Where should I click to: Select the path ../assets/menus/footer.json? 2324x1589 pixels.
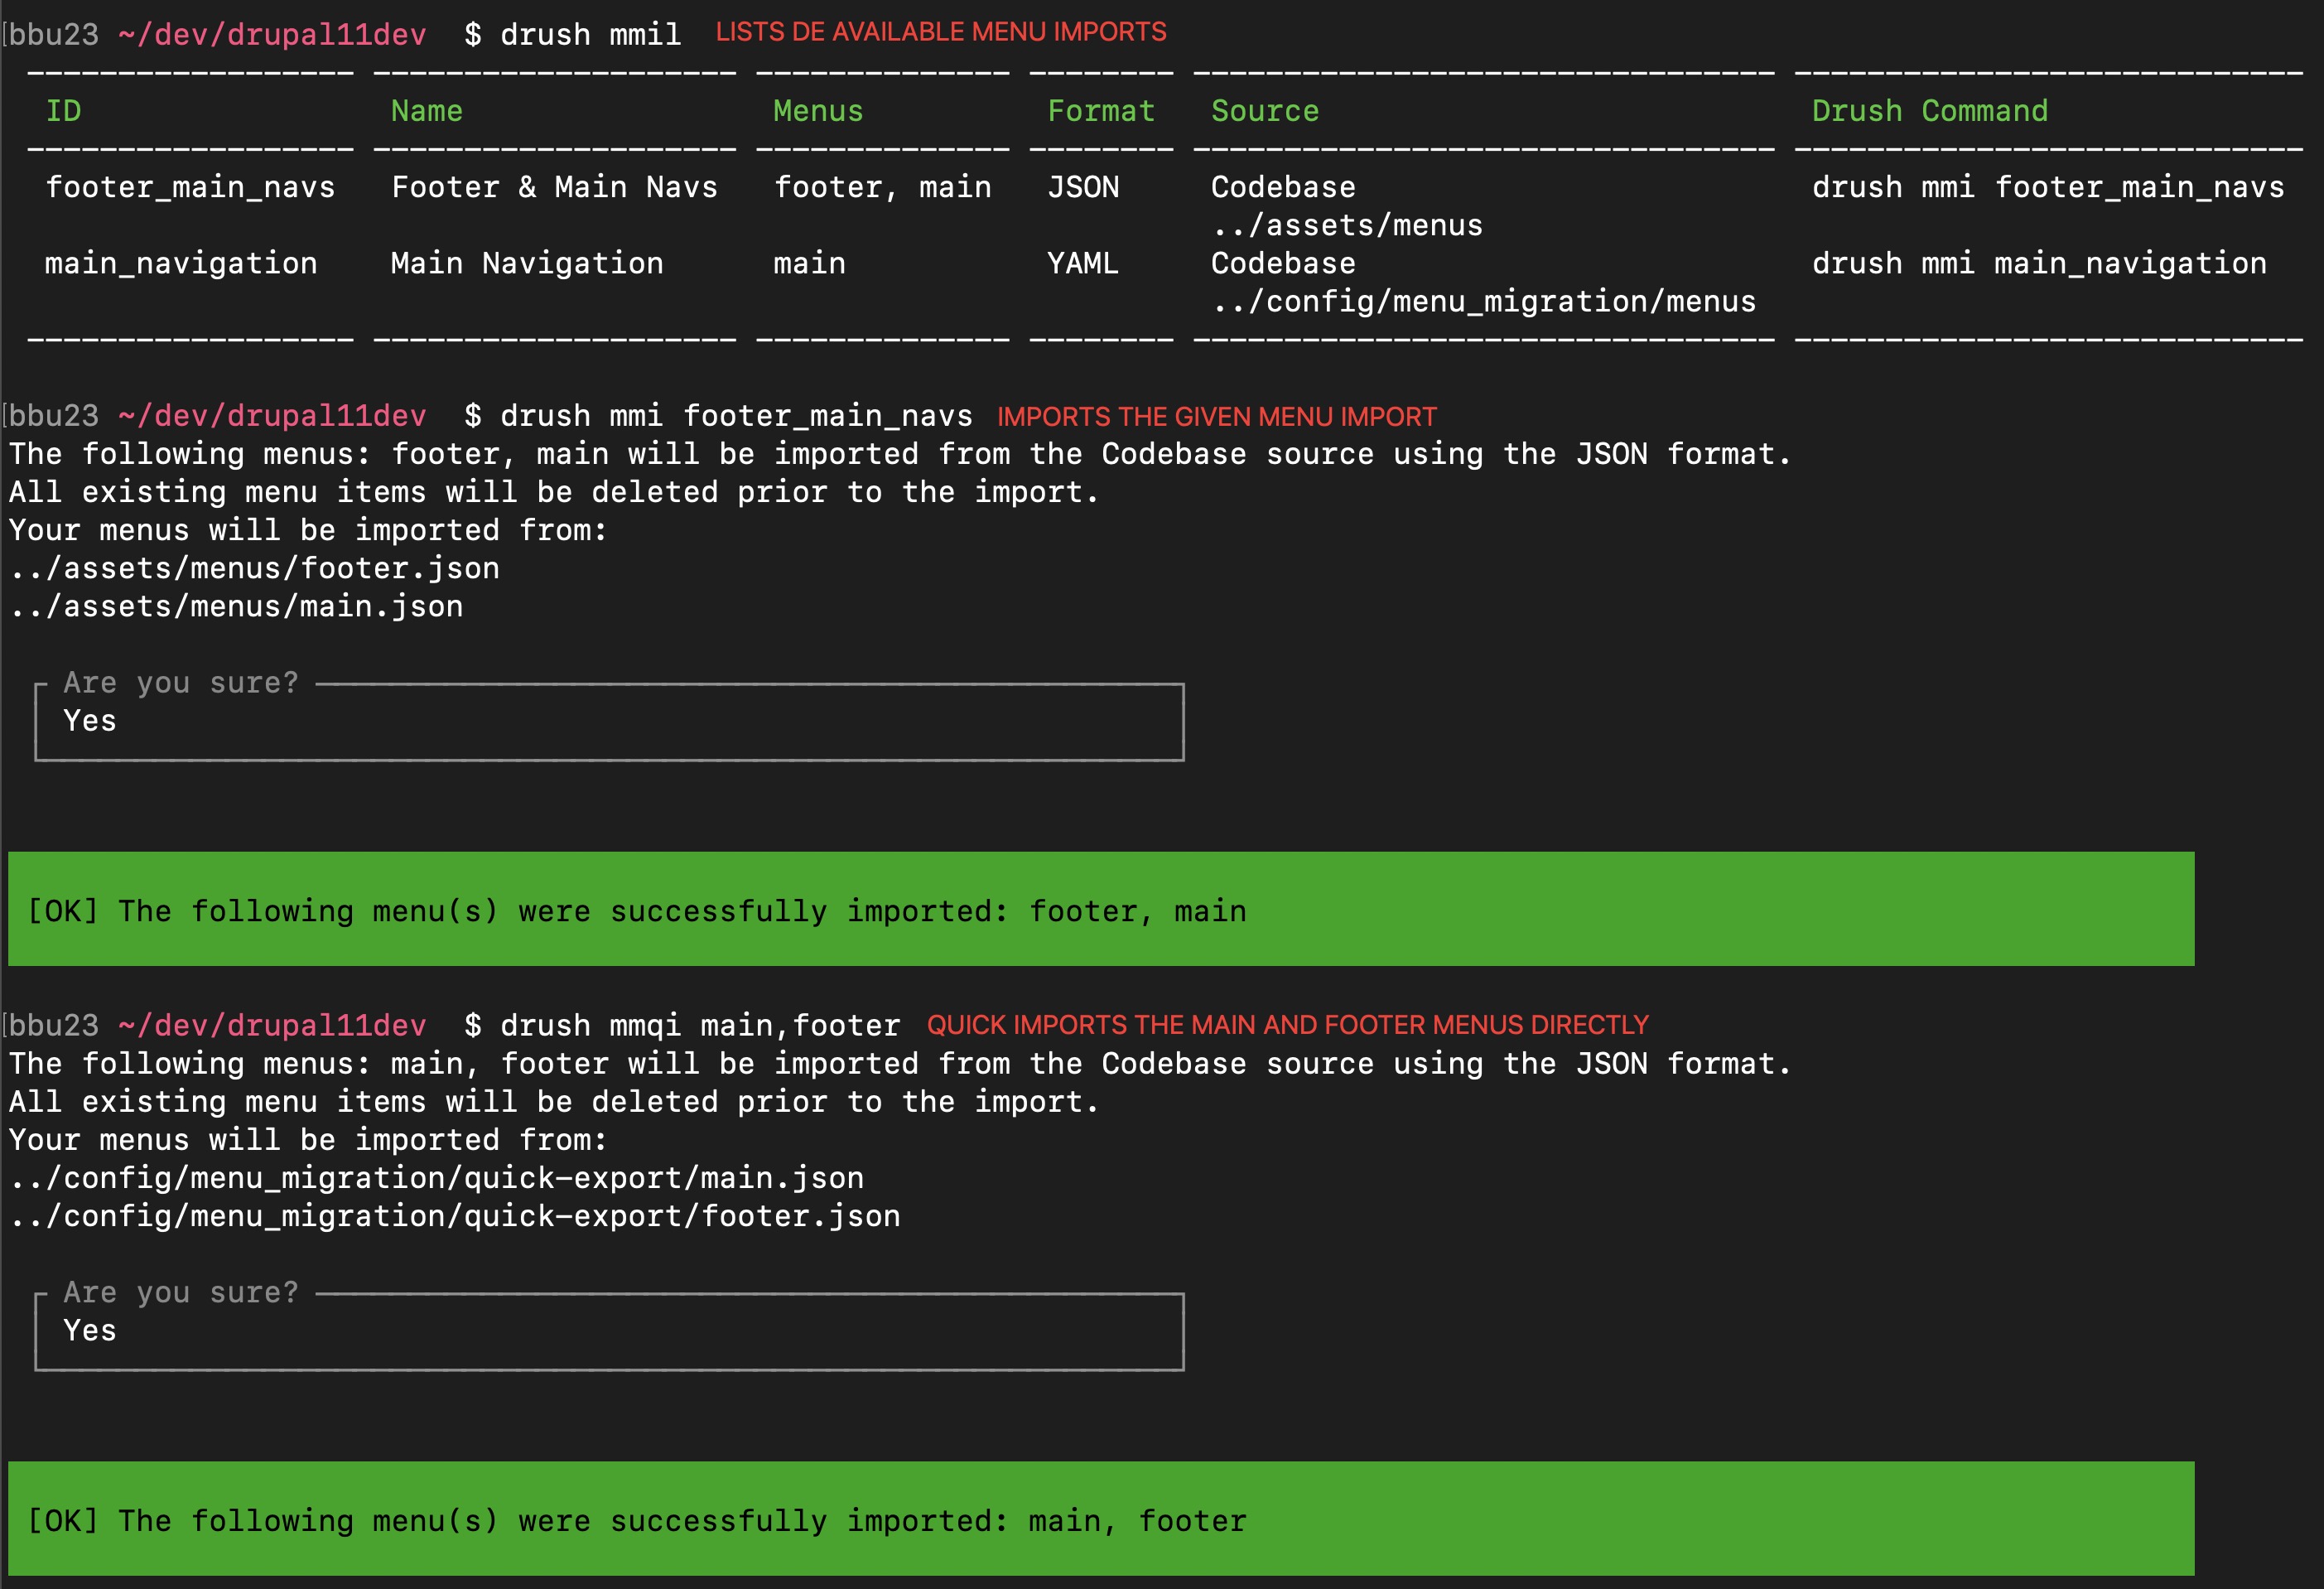[255, 567]
